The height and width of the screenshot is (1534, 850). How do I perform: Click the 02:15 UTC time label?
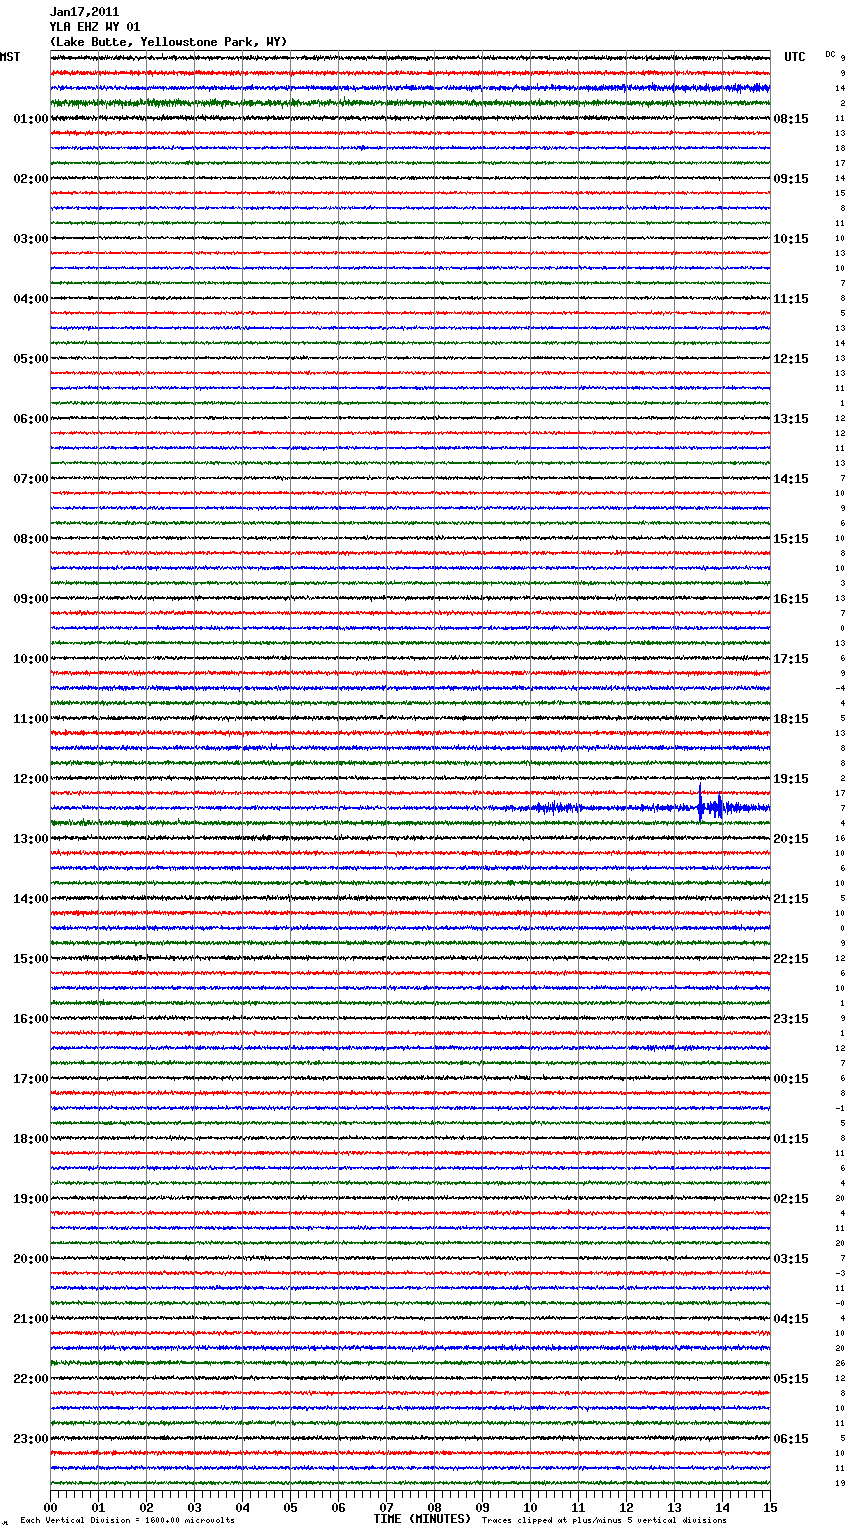[x=791, y=1199]
